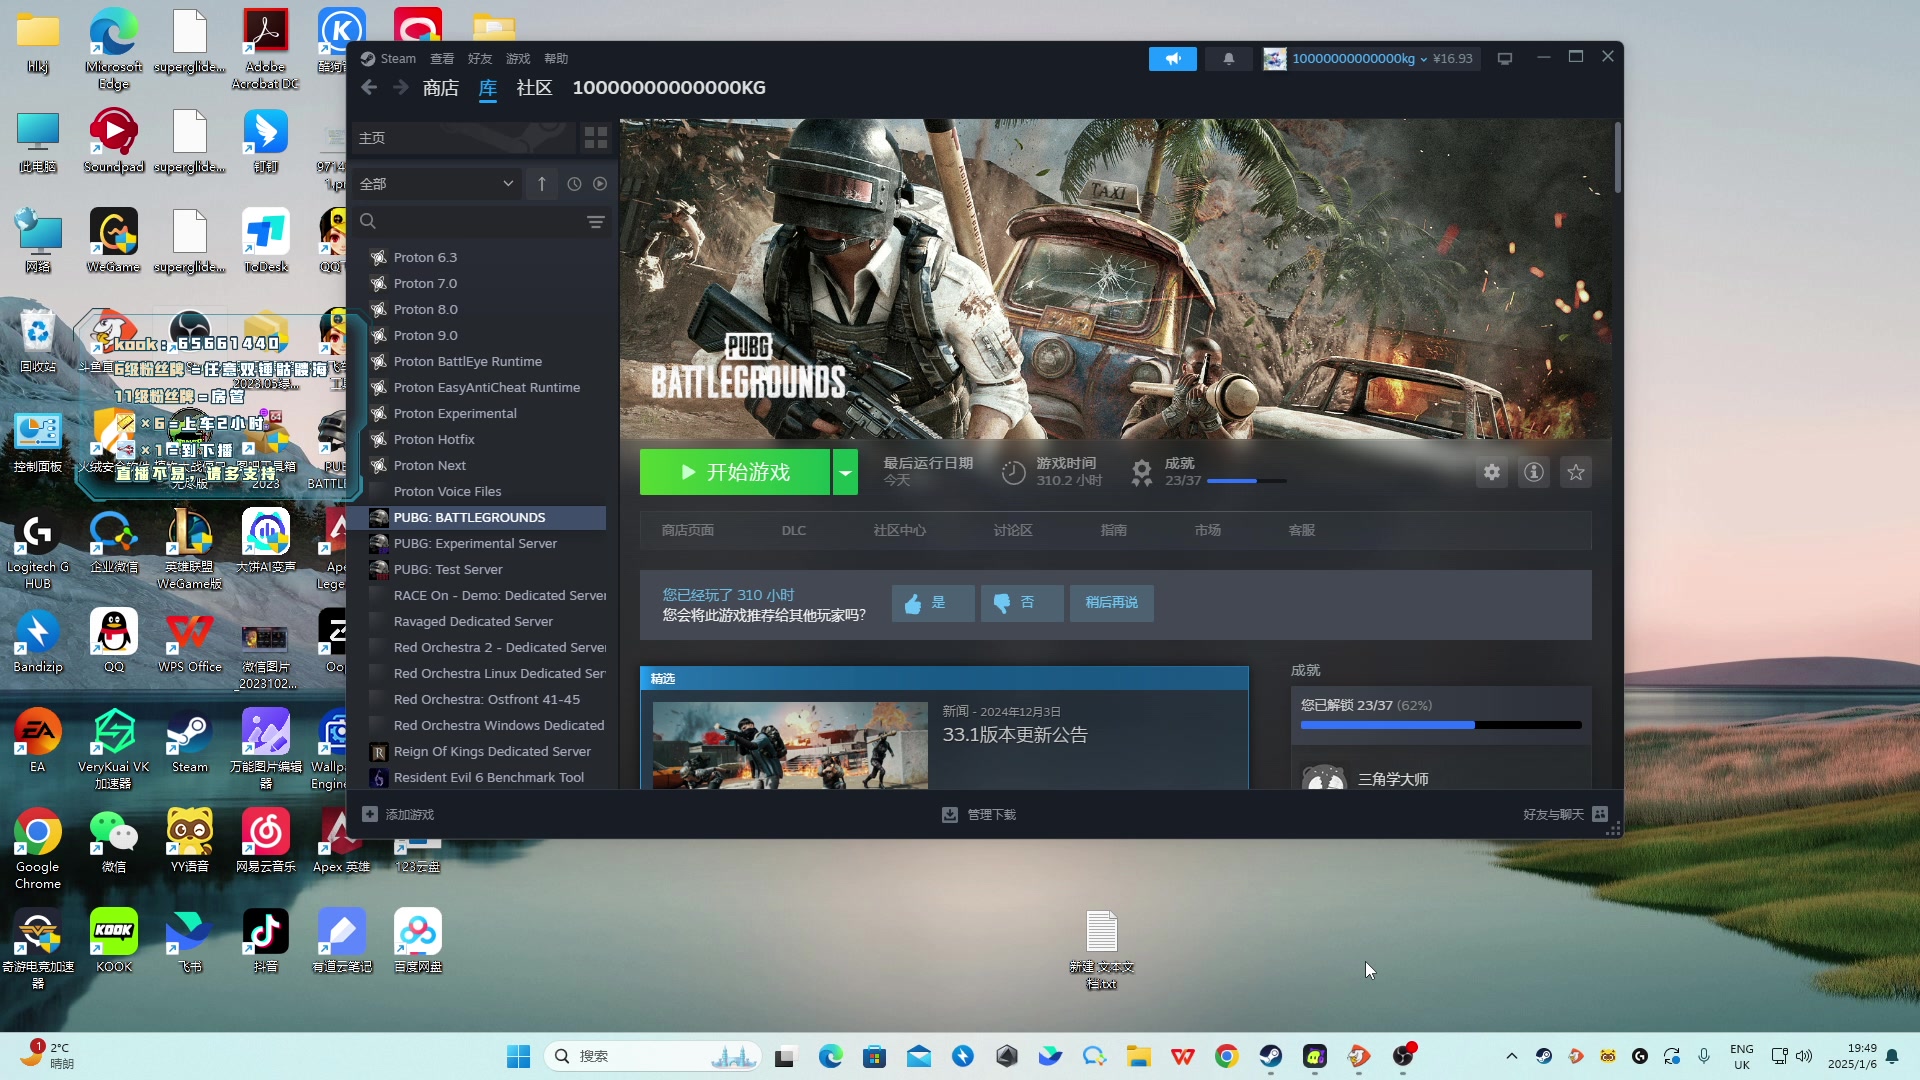1920x1080 pixels.
Task: Start PUBG with the 开始游戏 button
Action: click(x=735, y=472)
